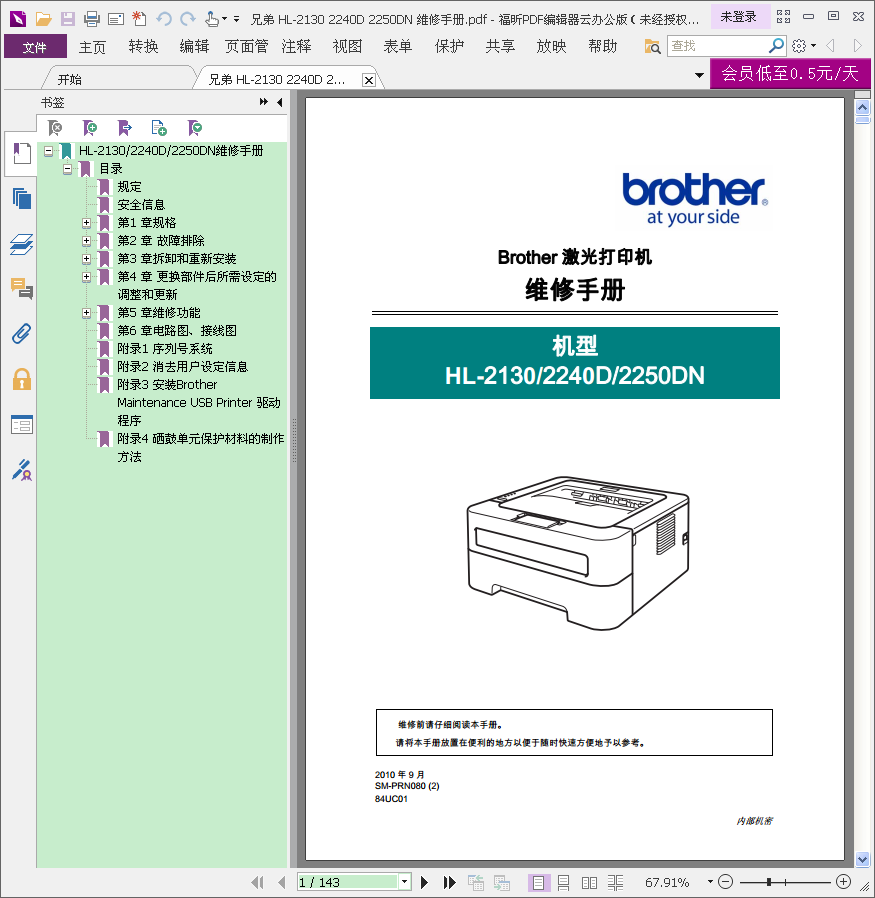Expand the 第1 章规格 bookmark
The image size is (875, 898).
86,223
